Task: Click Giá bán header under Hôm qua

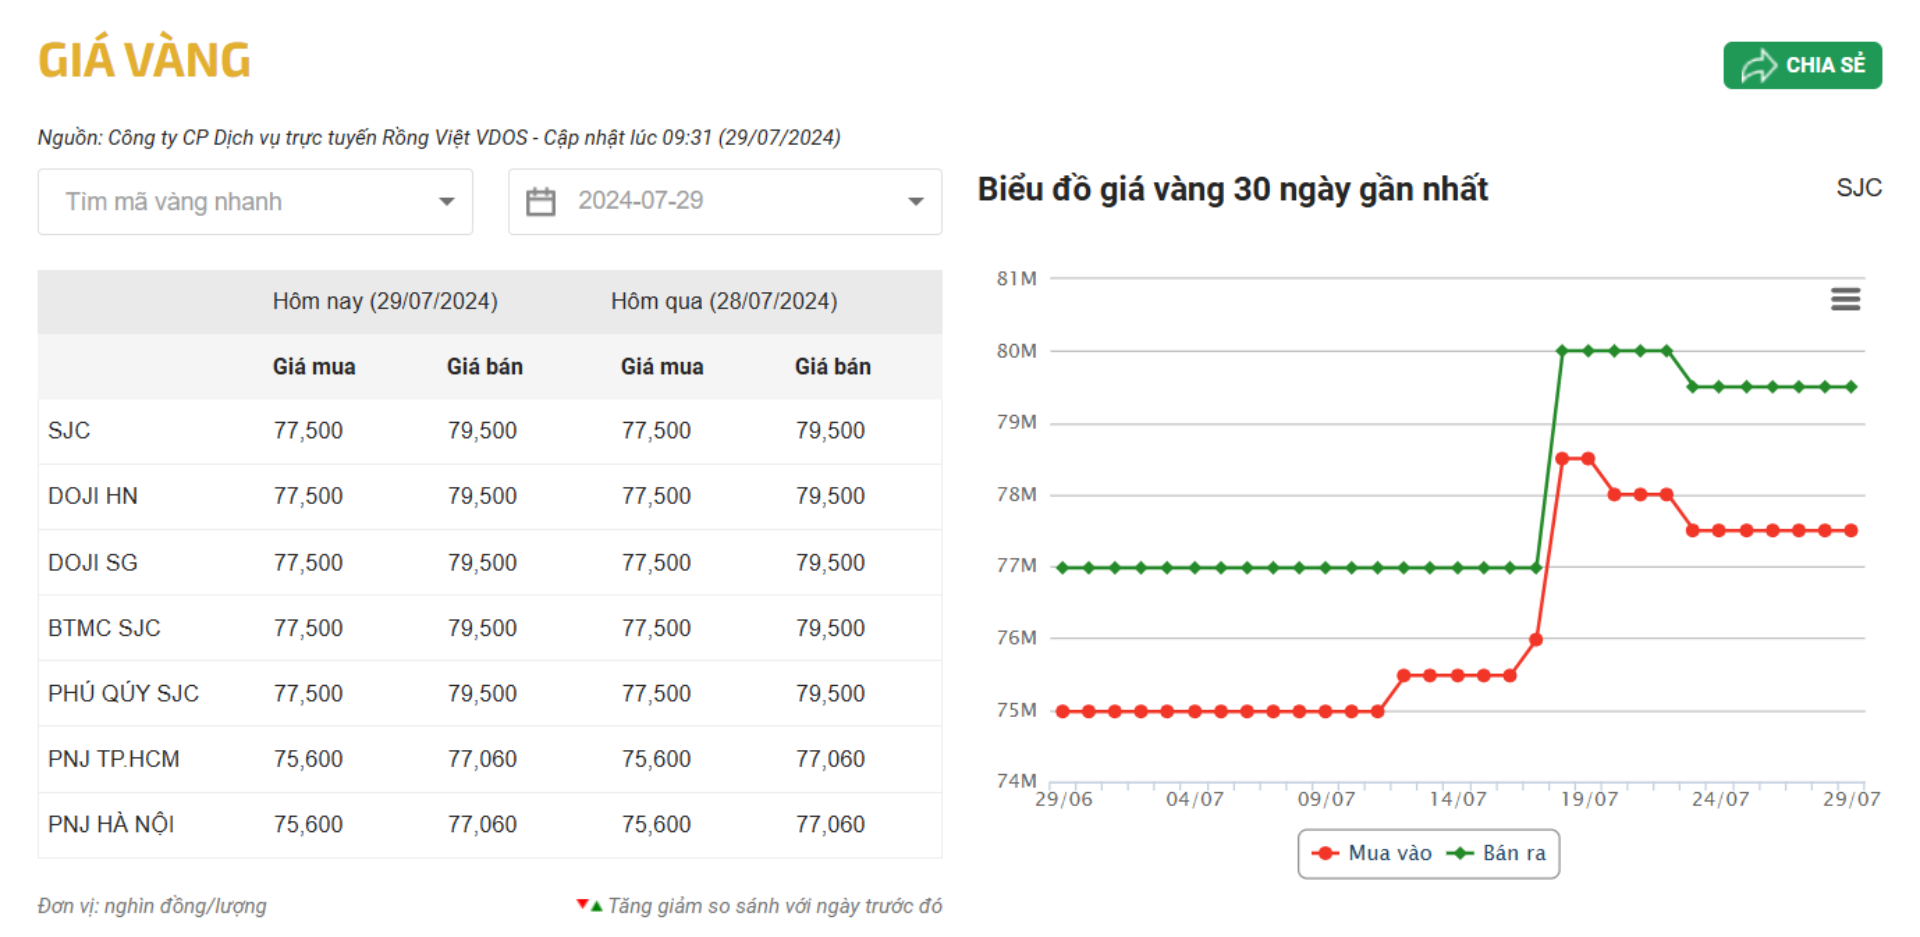Action: coord(833,367)
